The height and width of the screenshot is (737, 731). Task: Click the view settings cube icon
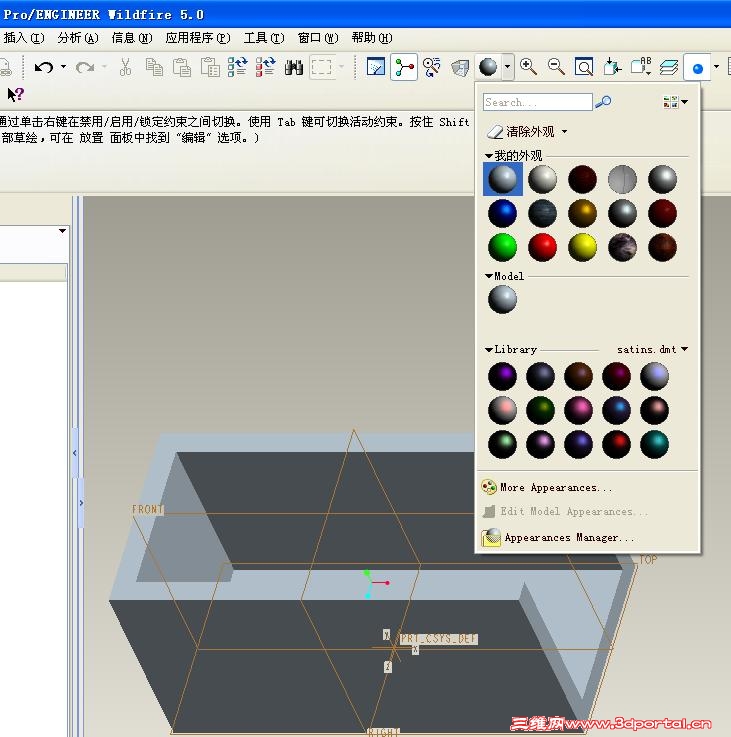click(x=460, y=67)
